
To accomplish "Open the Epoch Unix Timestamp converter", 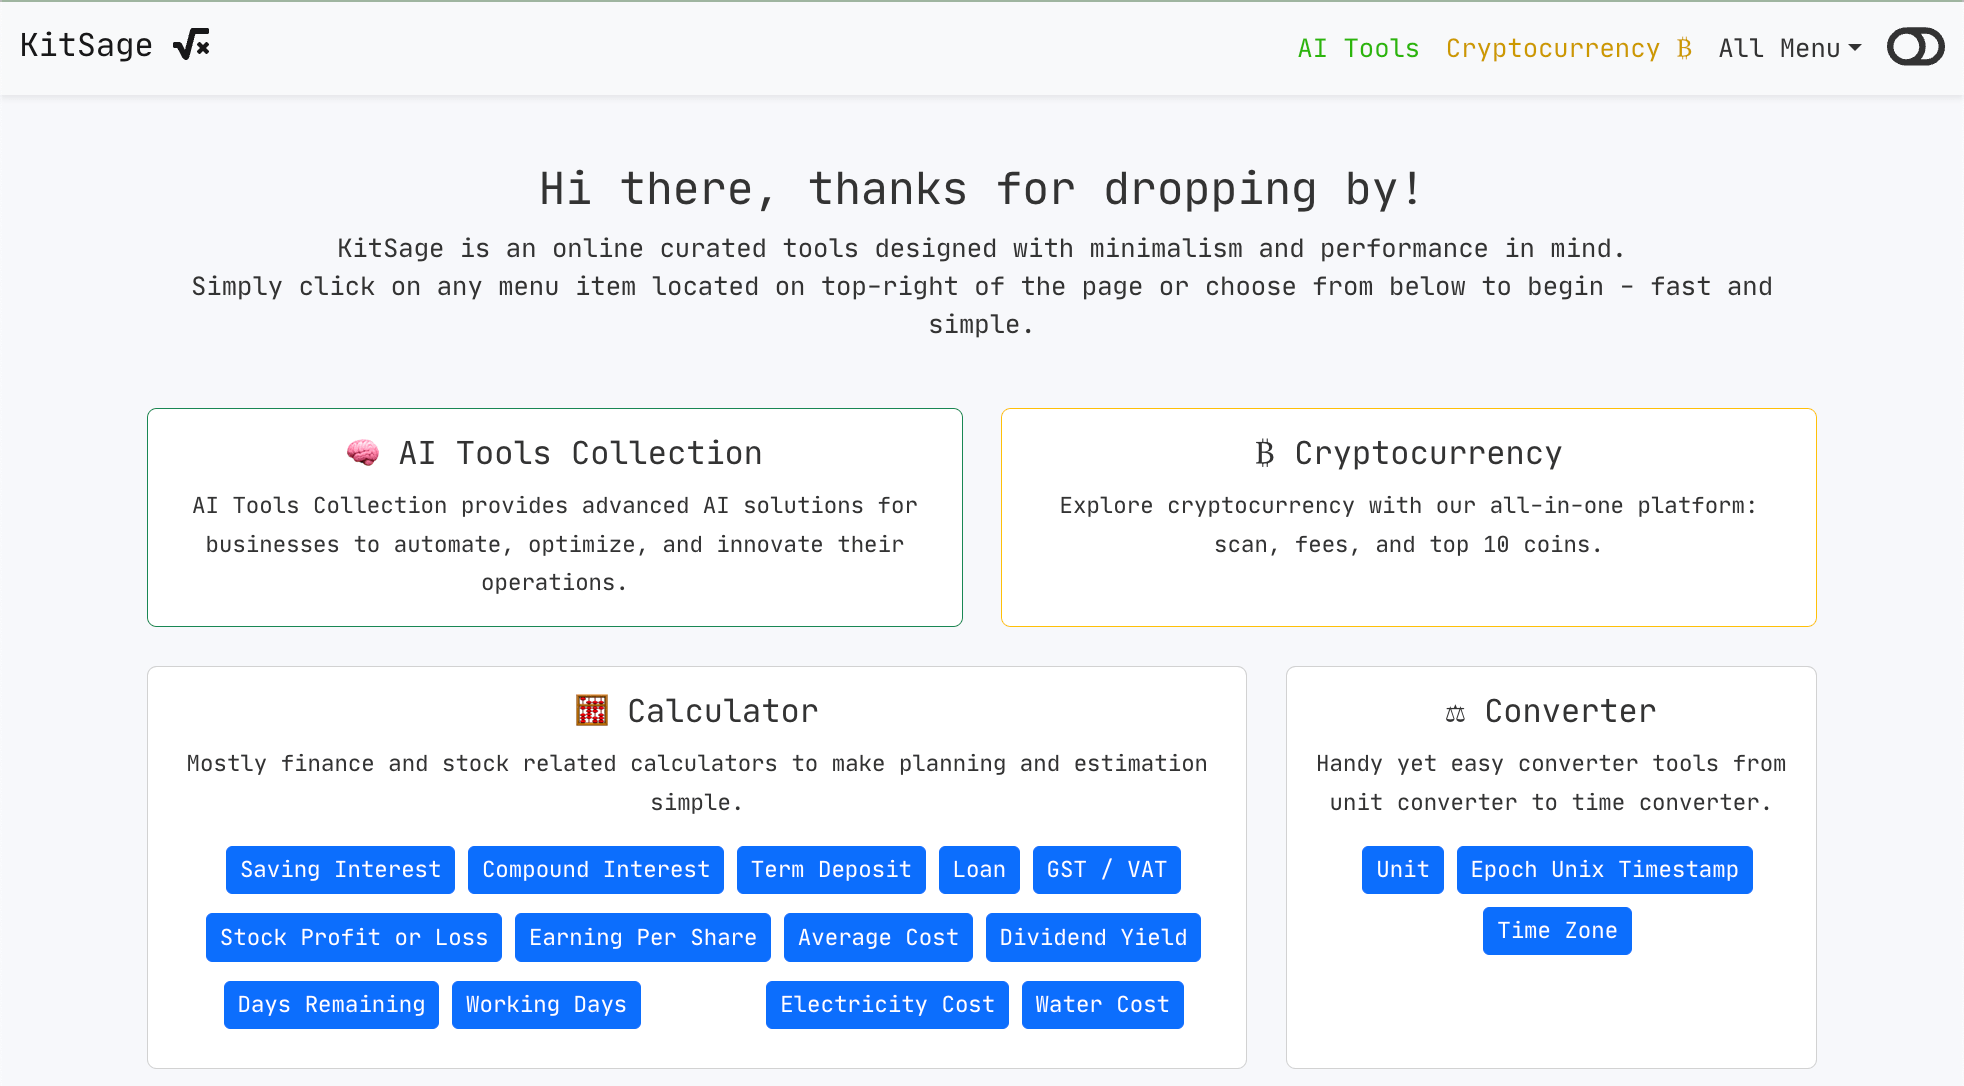I will (x=1605, y=870).
